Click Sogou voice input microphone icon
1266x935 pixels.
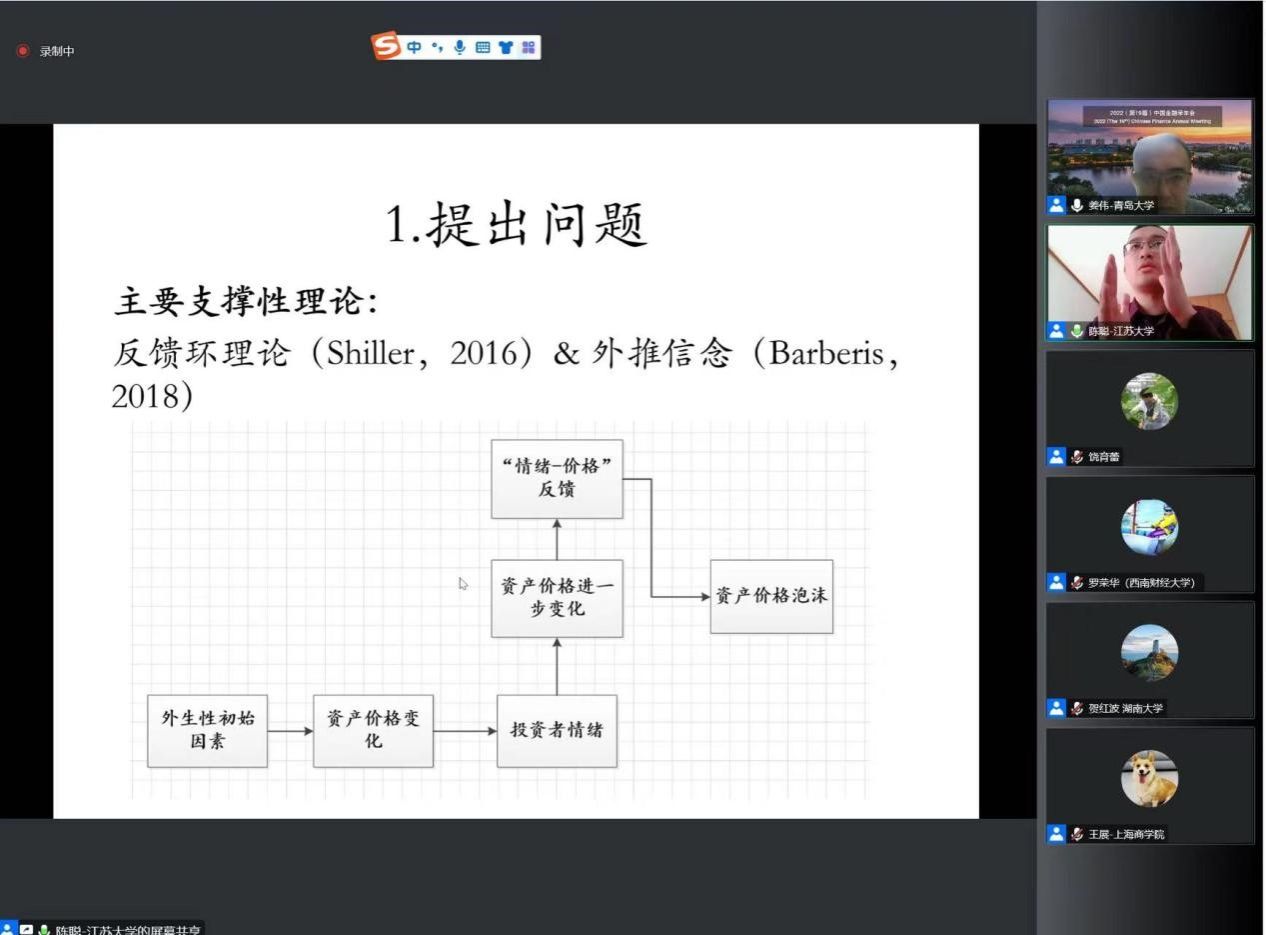459,47
